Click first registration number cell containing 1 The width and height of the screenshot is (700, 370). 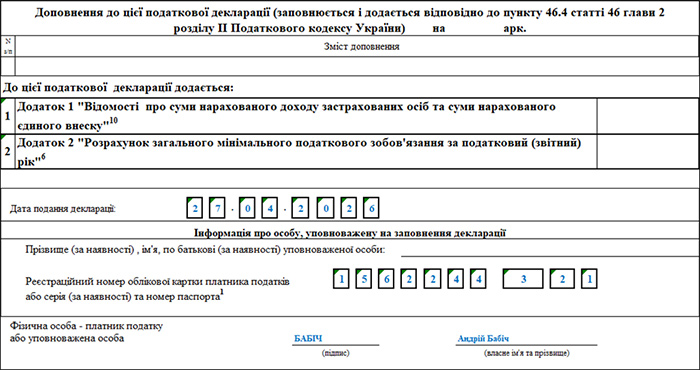point(341,279)
